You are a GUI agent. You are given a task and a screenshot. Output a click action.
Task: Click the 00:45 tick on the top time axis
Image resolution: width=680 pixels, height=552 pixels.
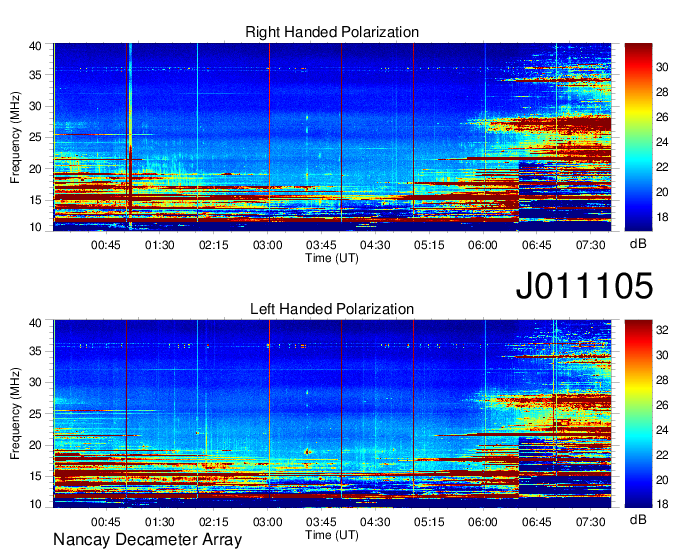[x=105, y=245]
